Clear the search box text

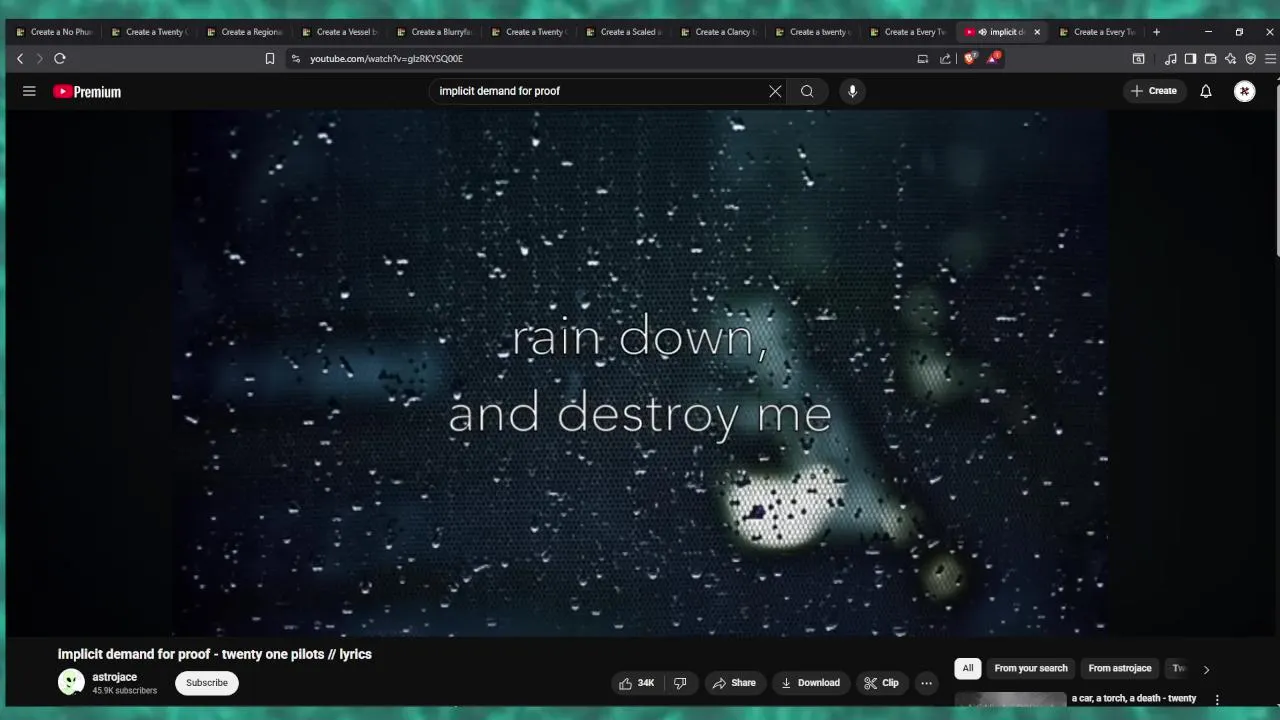pos(775,91)
